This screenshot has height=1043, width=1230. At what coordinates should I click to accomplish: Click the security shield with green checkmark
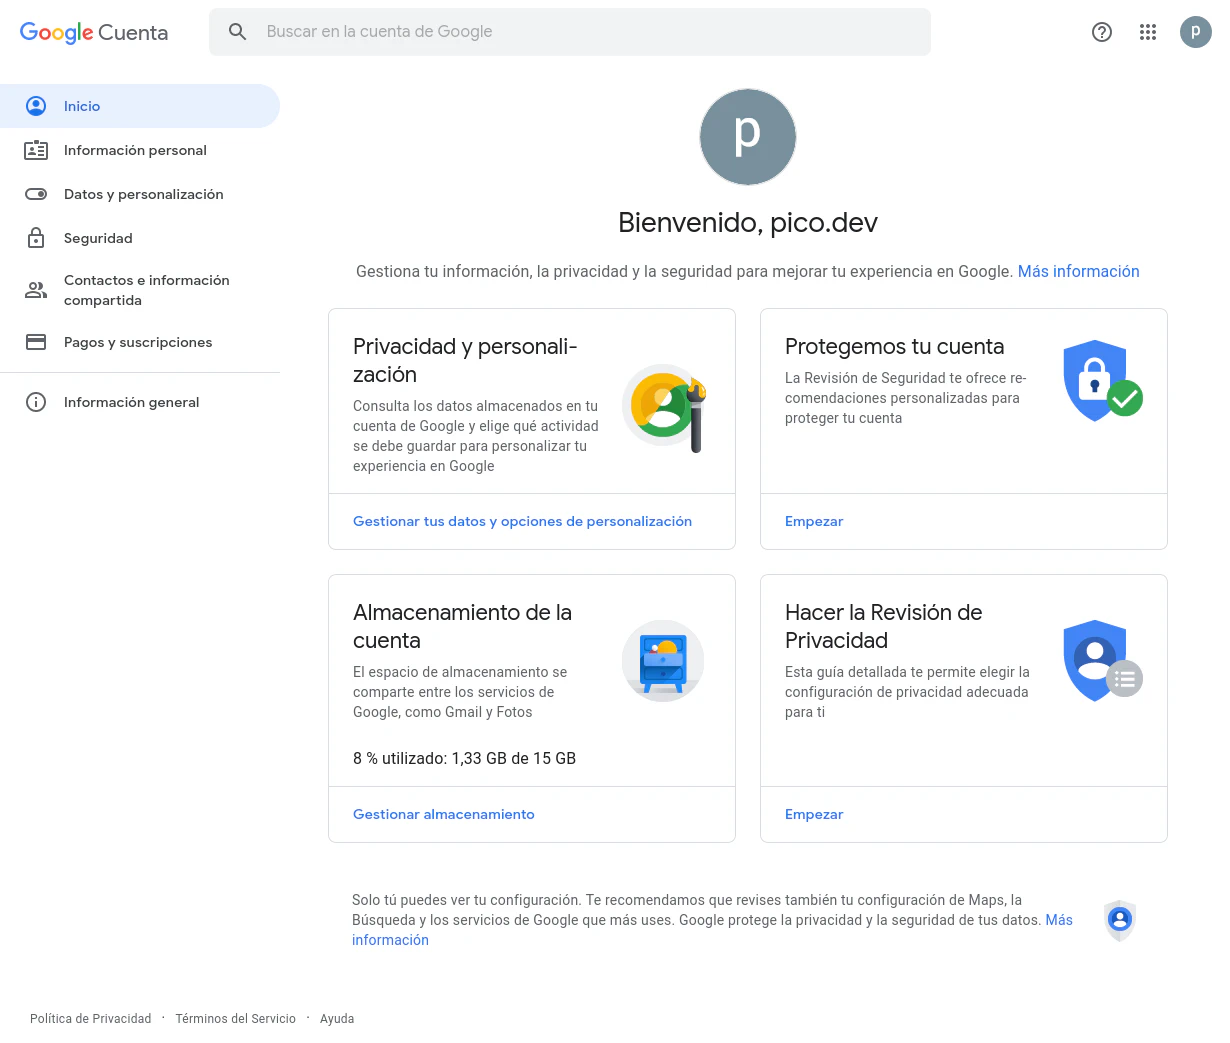pyautogui.click(x=1102, y=381)
